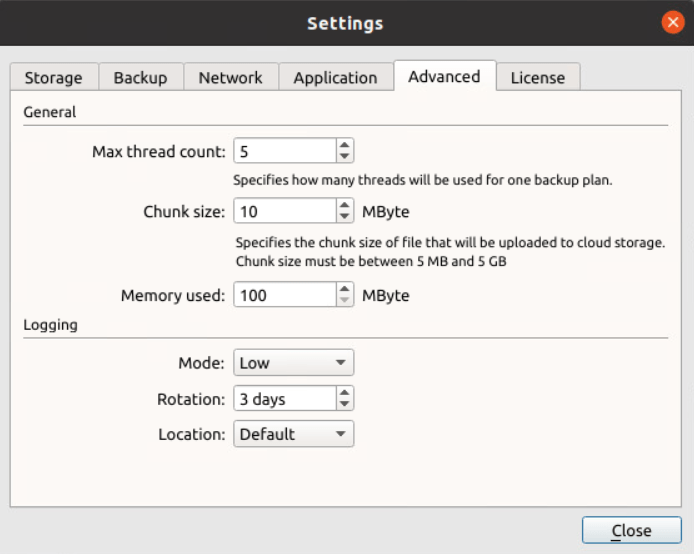Click the threads description text line
Screen dimensions: 694x554
click(x=423, y=180)
